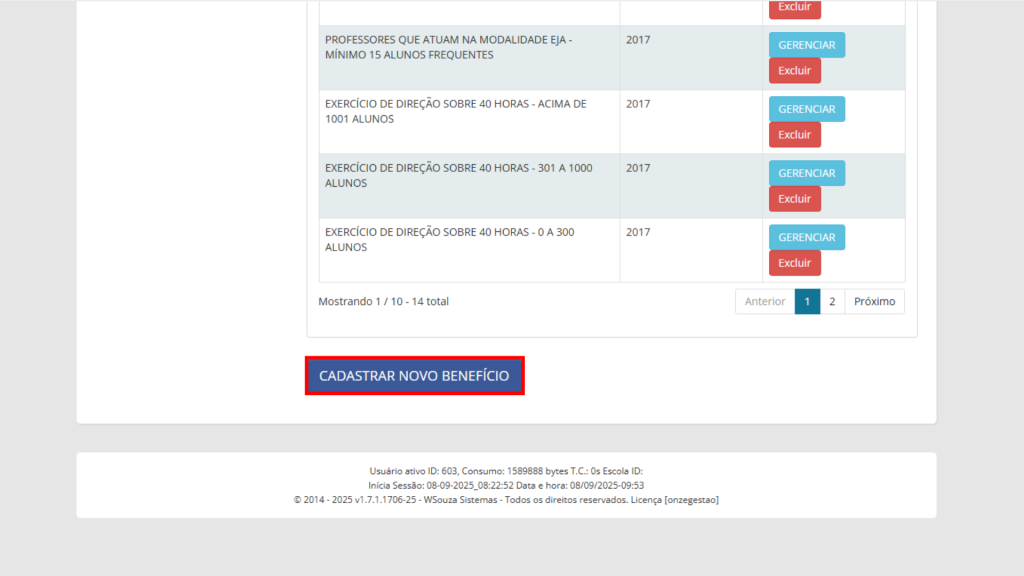
Task: Open GERENCIAR for Professores EJA row
Action: click(x=807, y=45)
